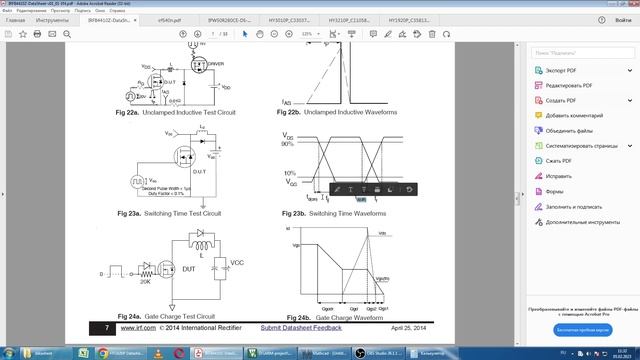The image size is (640, 360).
Task: Switch to the irf540n.pdf tab
Action: (169, 20)
